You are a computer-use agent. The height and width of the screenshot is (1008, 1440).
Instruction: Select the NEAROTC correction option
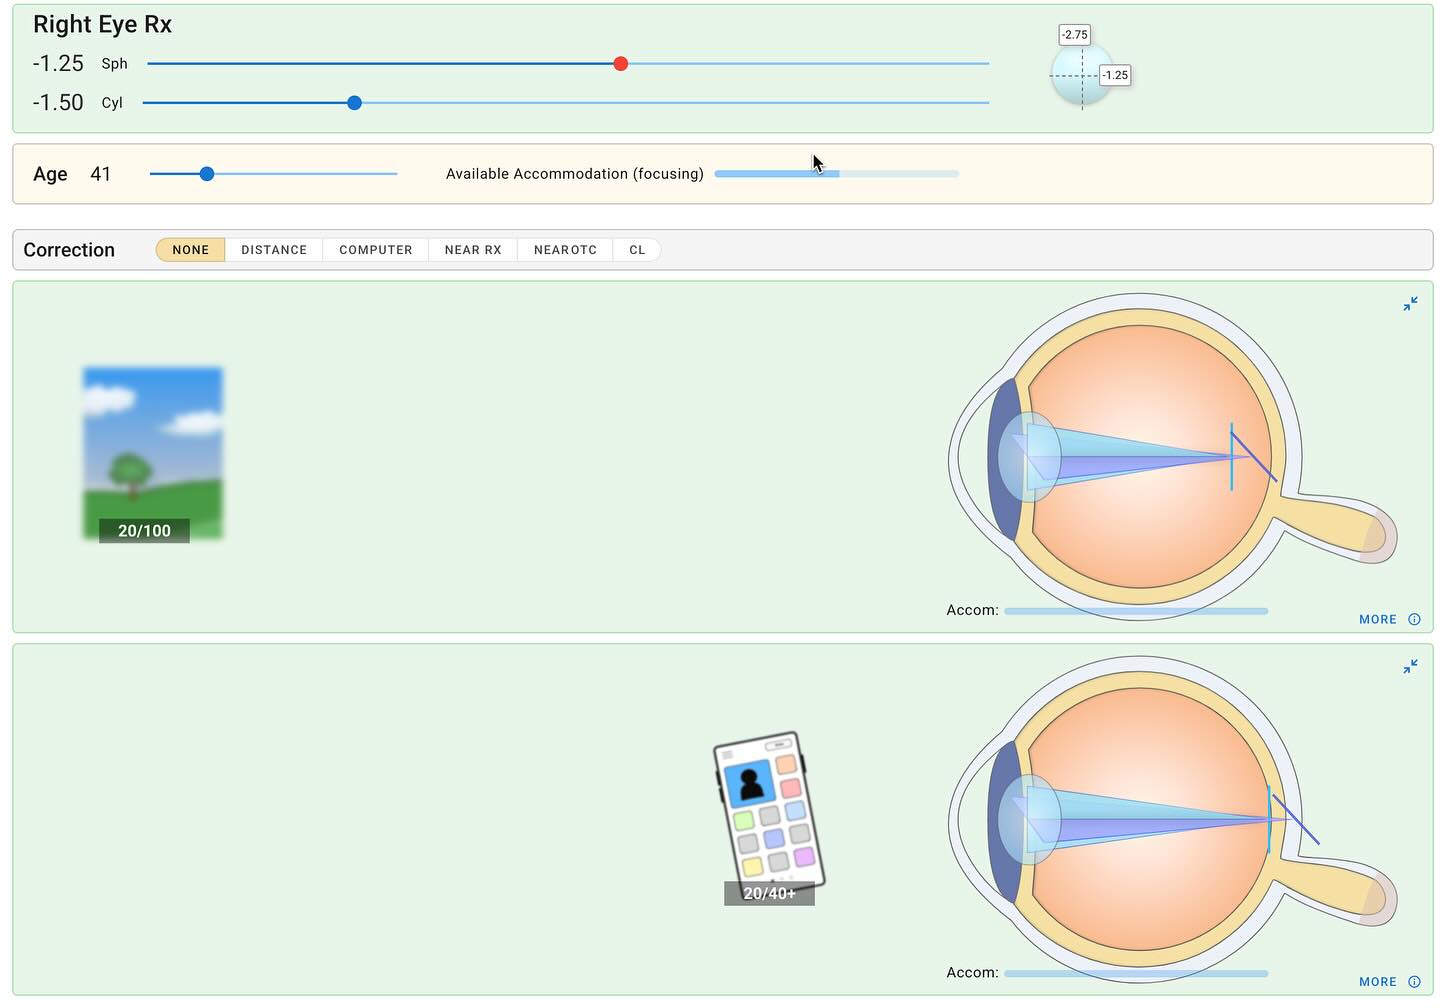[x=565, y=250]
